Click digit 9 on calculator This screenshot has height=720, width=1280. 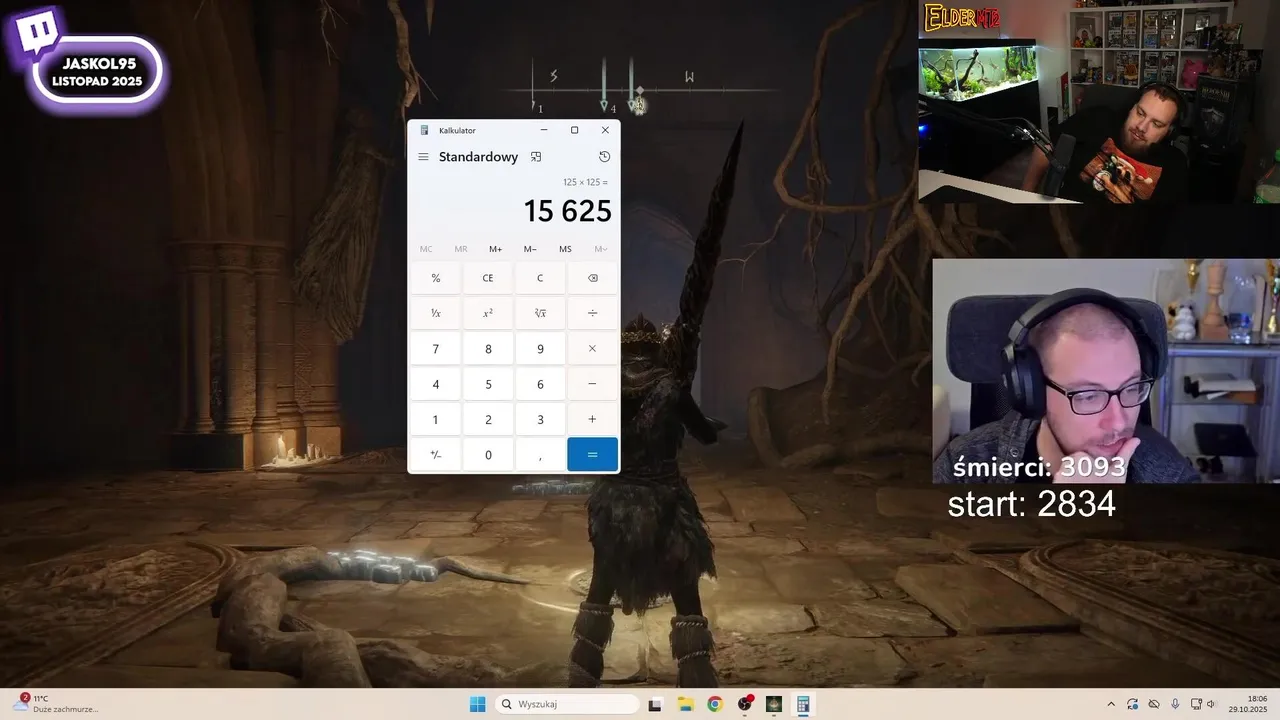[x=540, y=349]
